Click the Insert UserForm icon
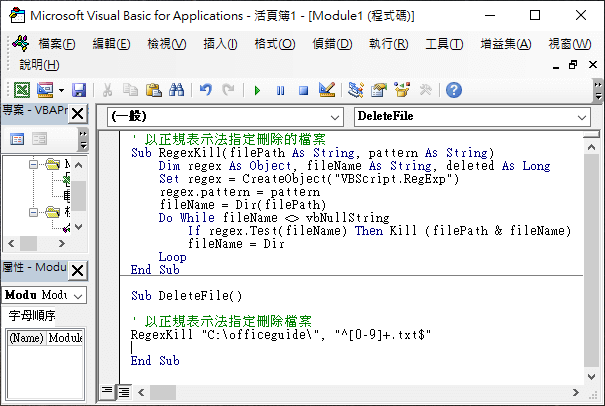Screen dimensions: 605x406 click(x=45, y=90)
